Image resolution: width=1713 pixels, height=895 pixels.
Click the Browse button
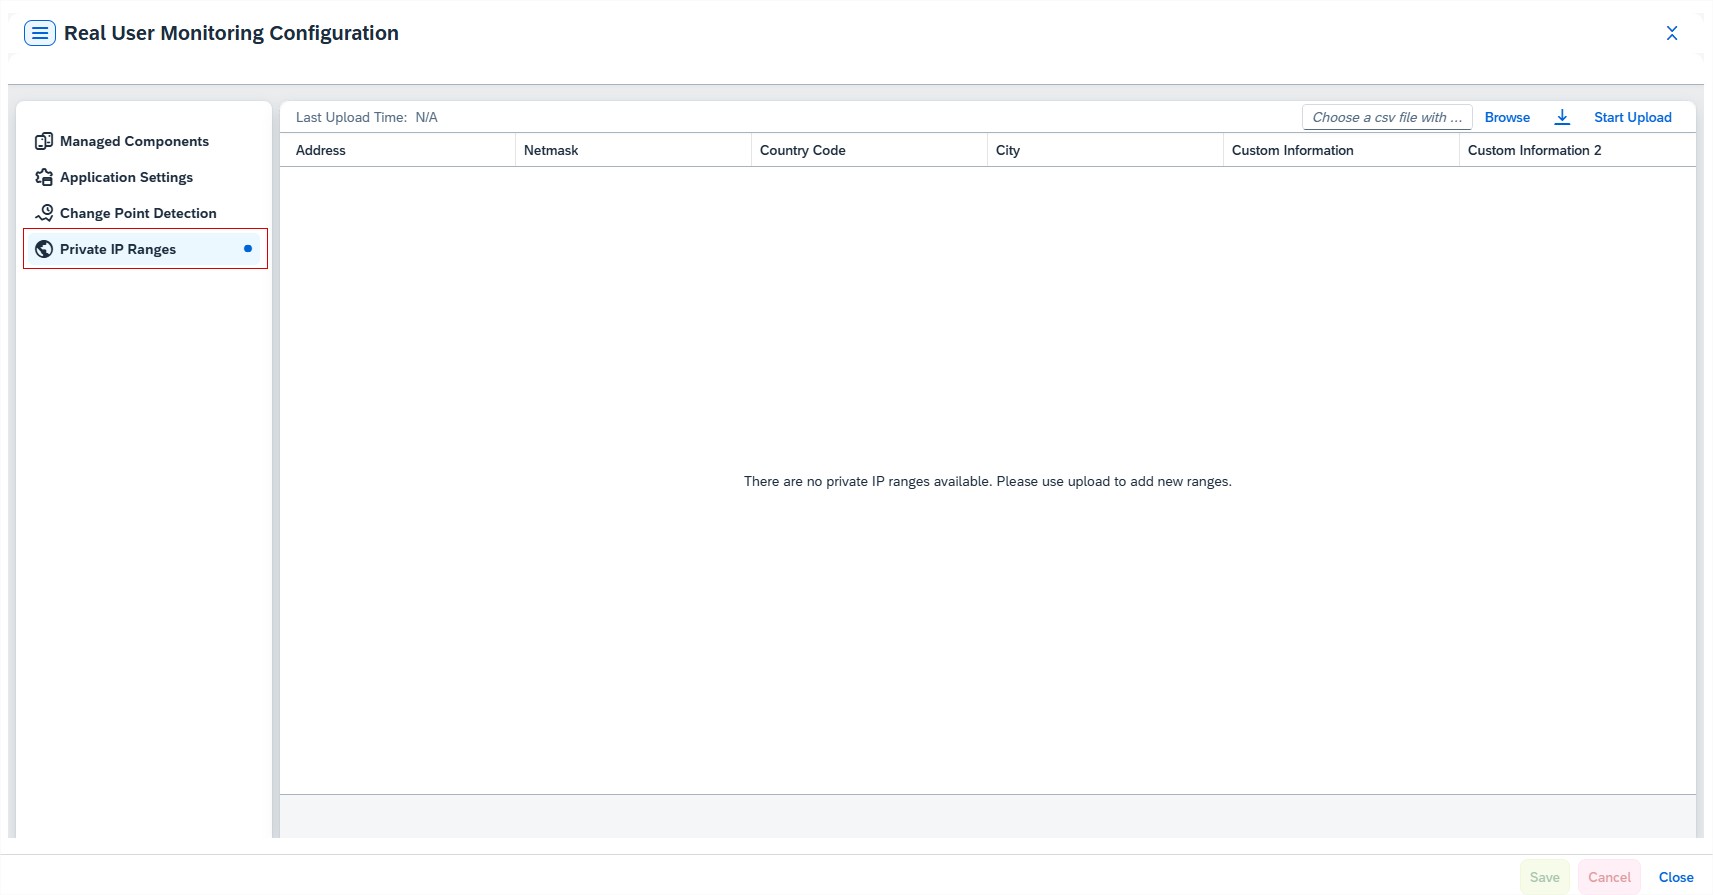click(1507, 117)
